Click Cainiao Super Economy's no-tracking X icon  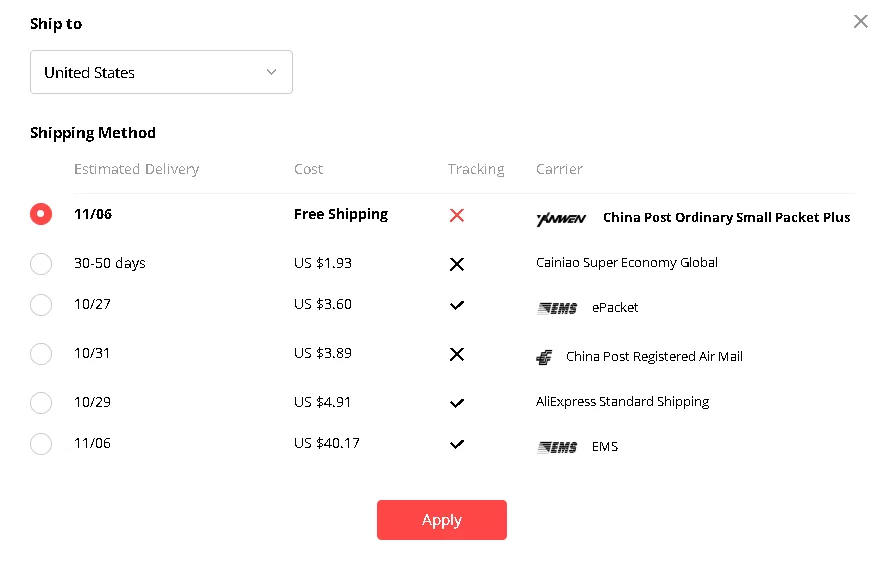[x=457, y=264]
